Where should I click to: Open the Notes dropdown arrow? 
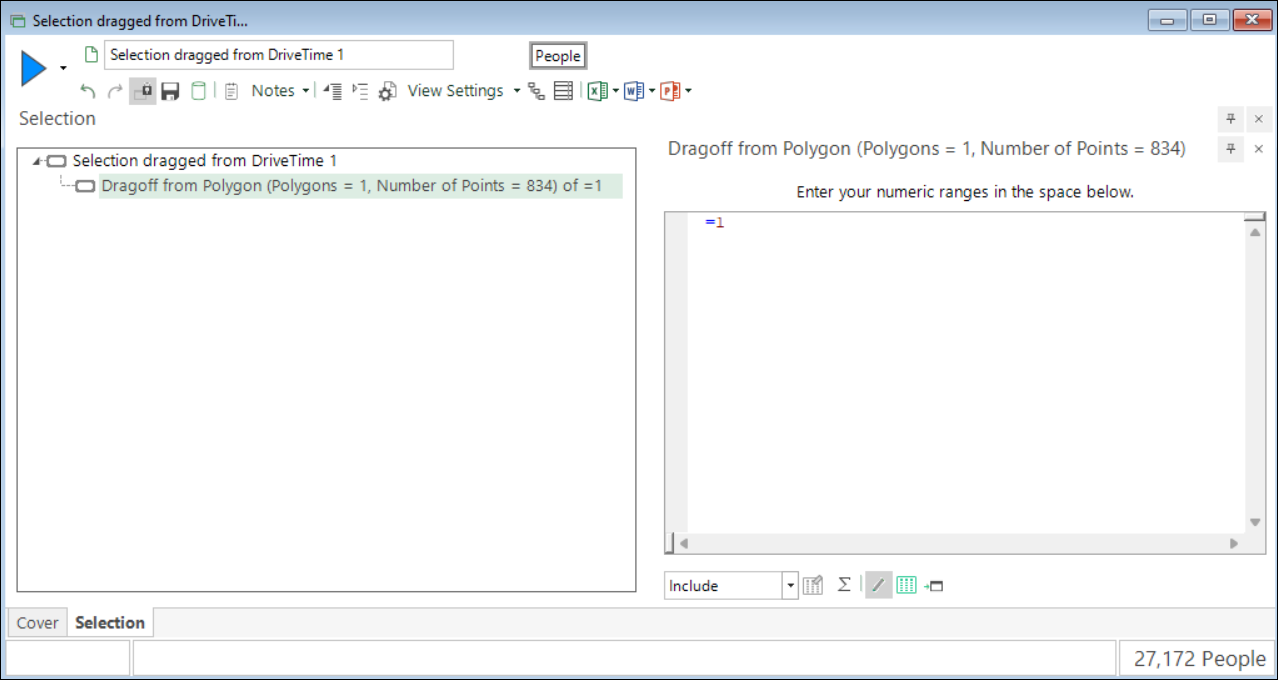point(305,91)
